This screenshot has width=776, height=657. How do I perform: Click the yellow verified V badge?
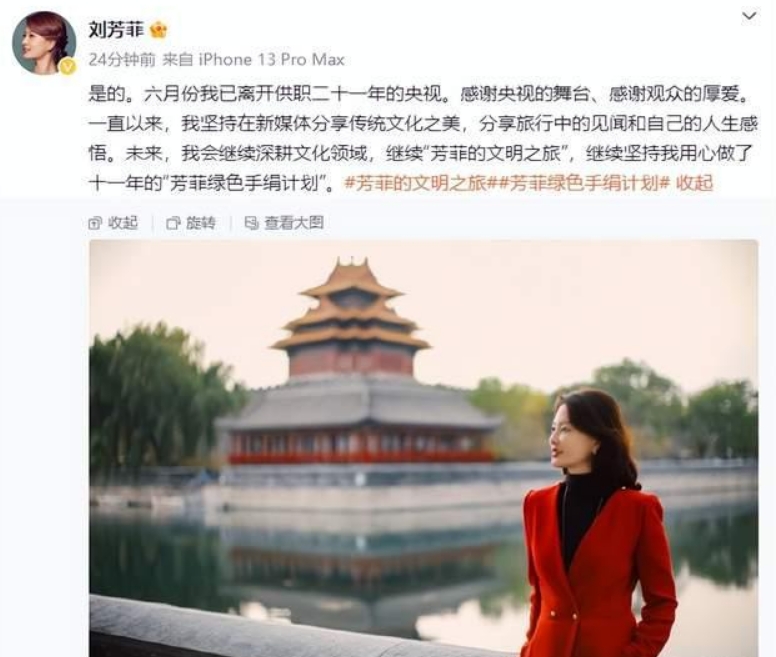click(68, 66)
